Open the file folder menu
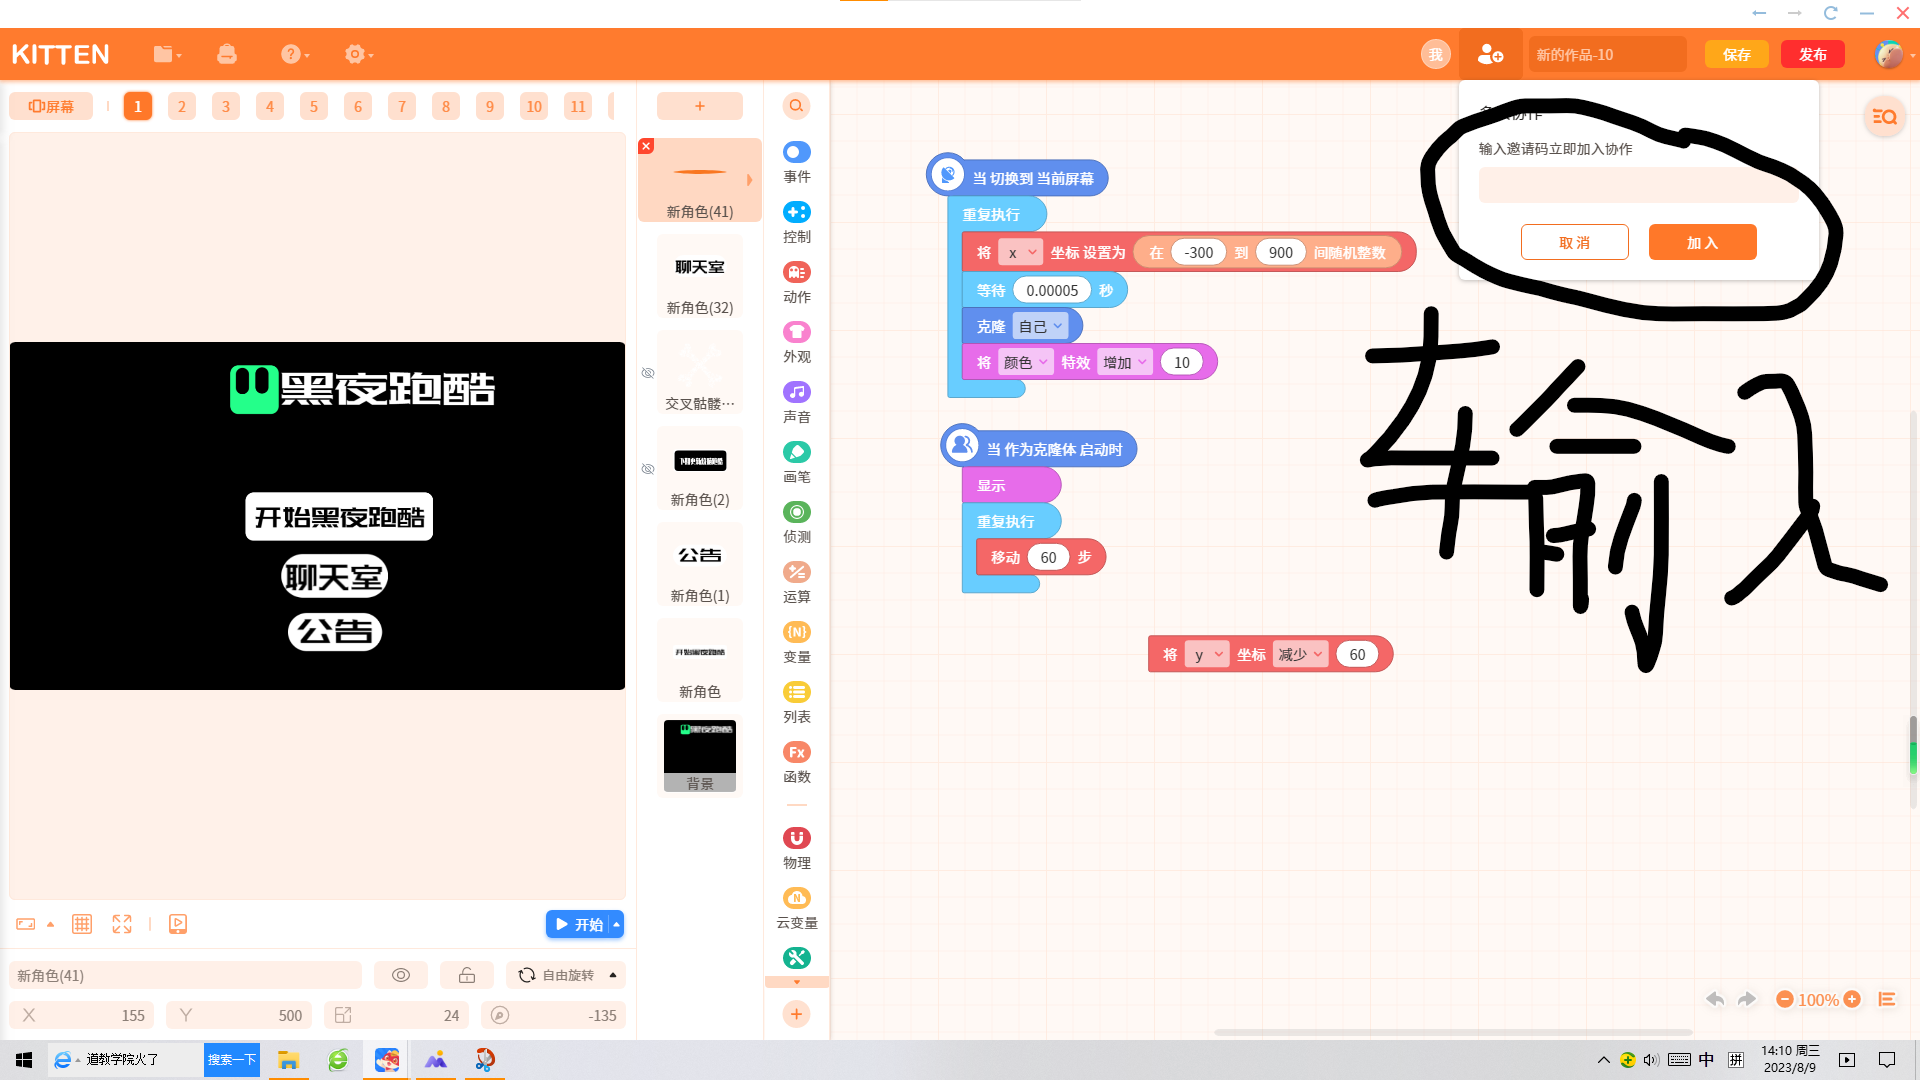The width and height of the screenshot is (1920, 1080). (167, 54)
